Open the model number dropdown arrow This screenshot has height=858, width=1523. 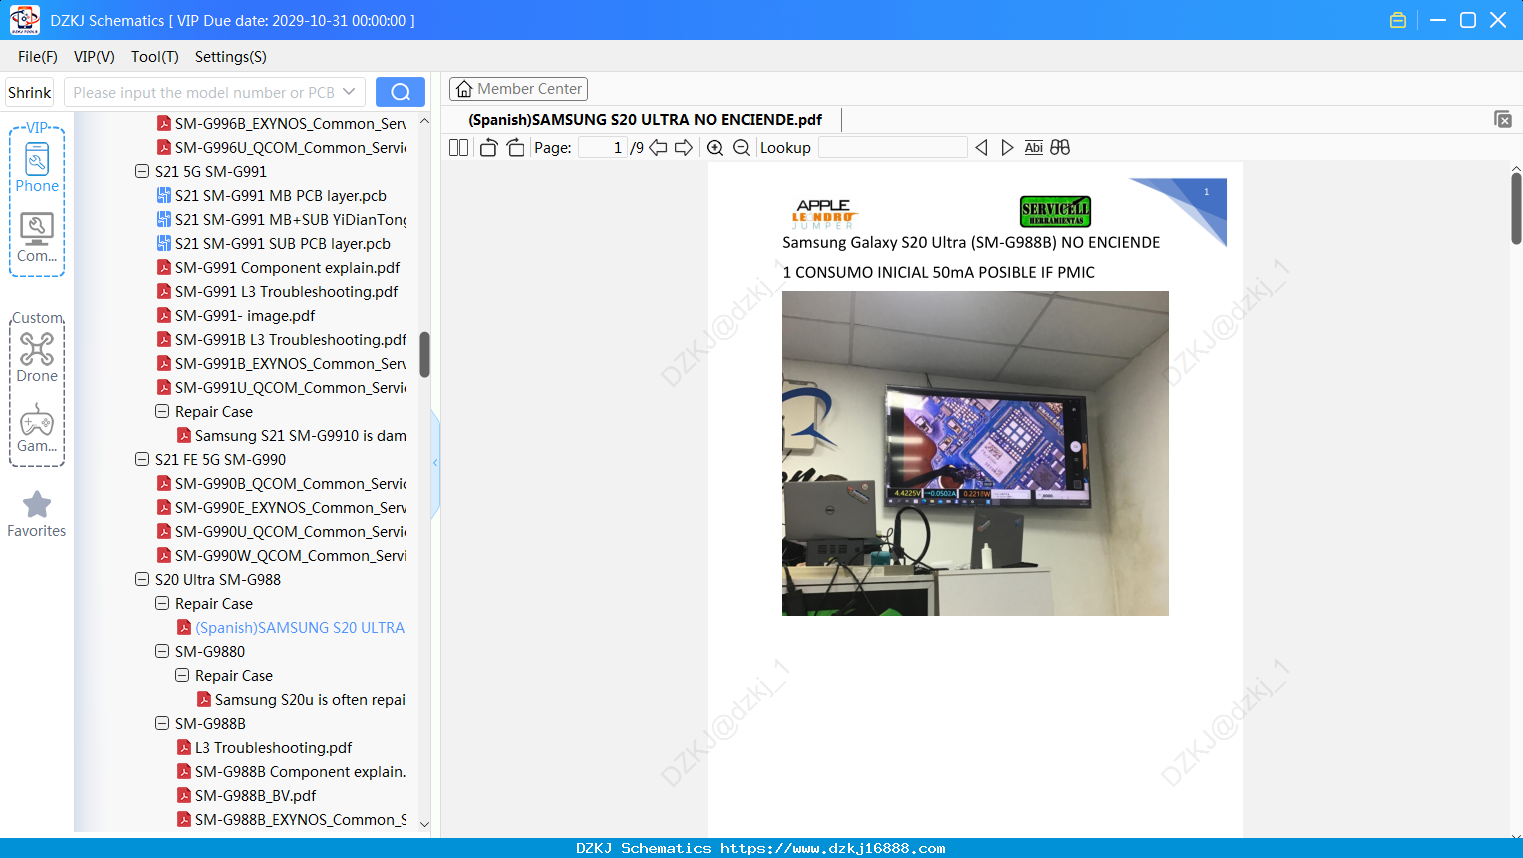point(349,92)
